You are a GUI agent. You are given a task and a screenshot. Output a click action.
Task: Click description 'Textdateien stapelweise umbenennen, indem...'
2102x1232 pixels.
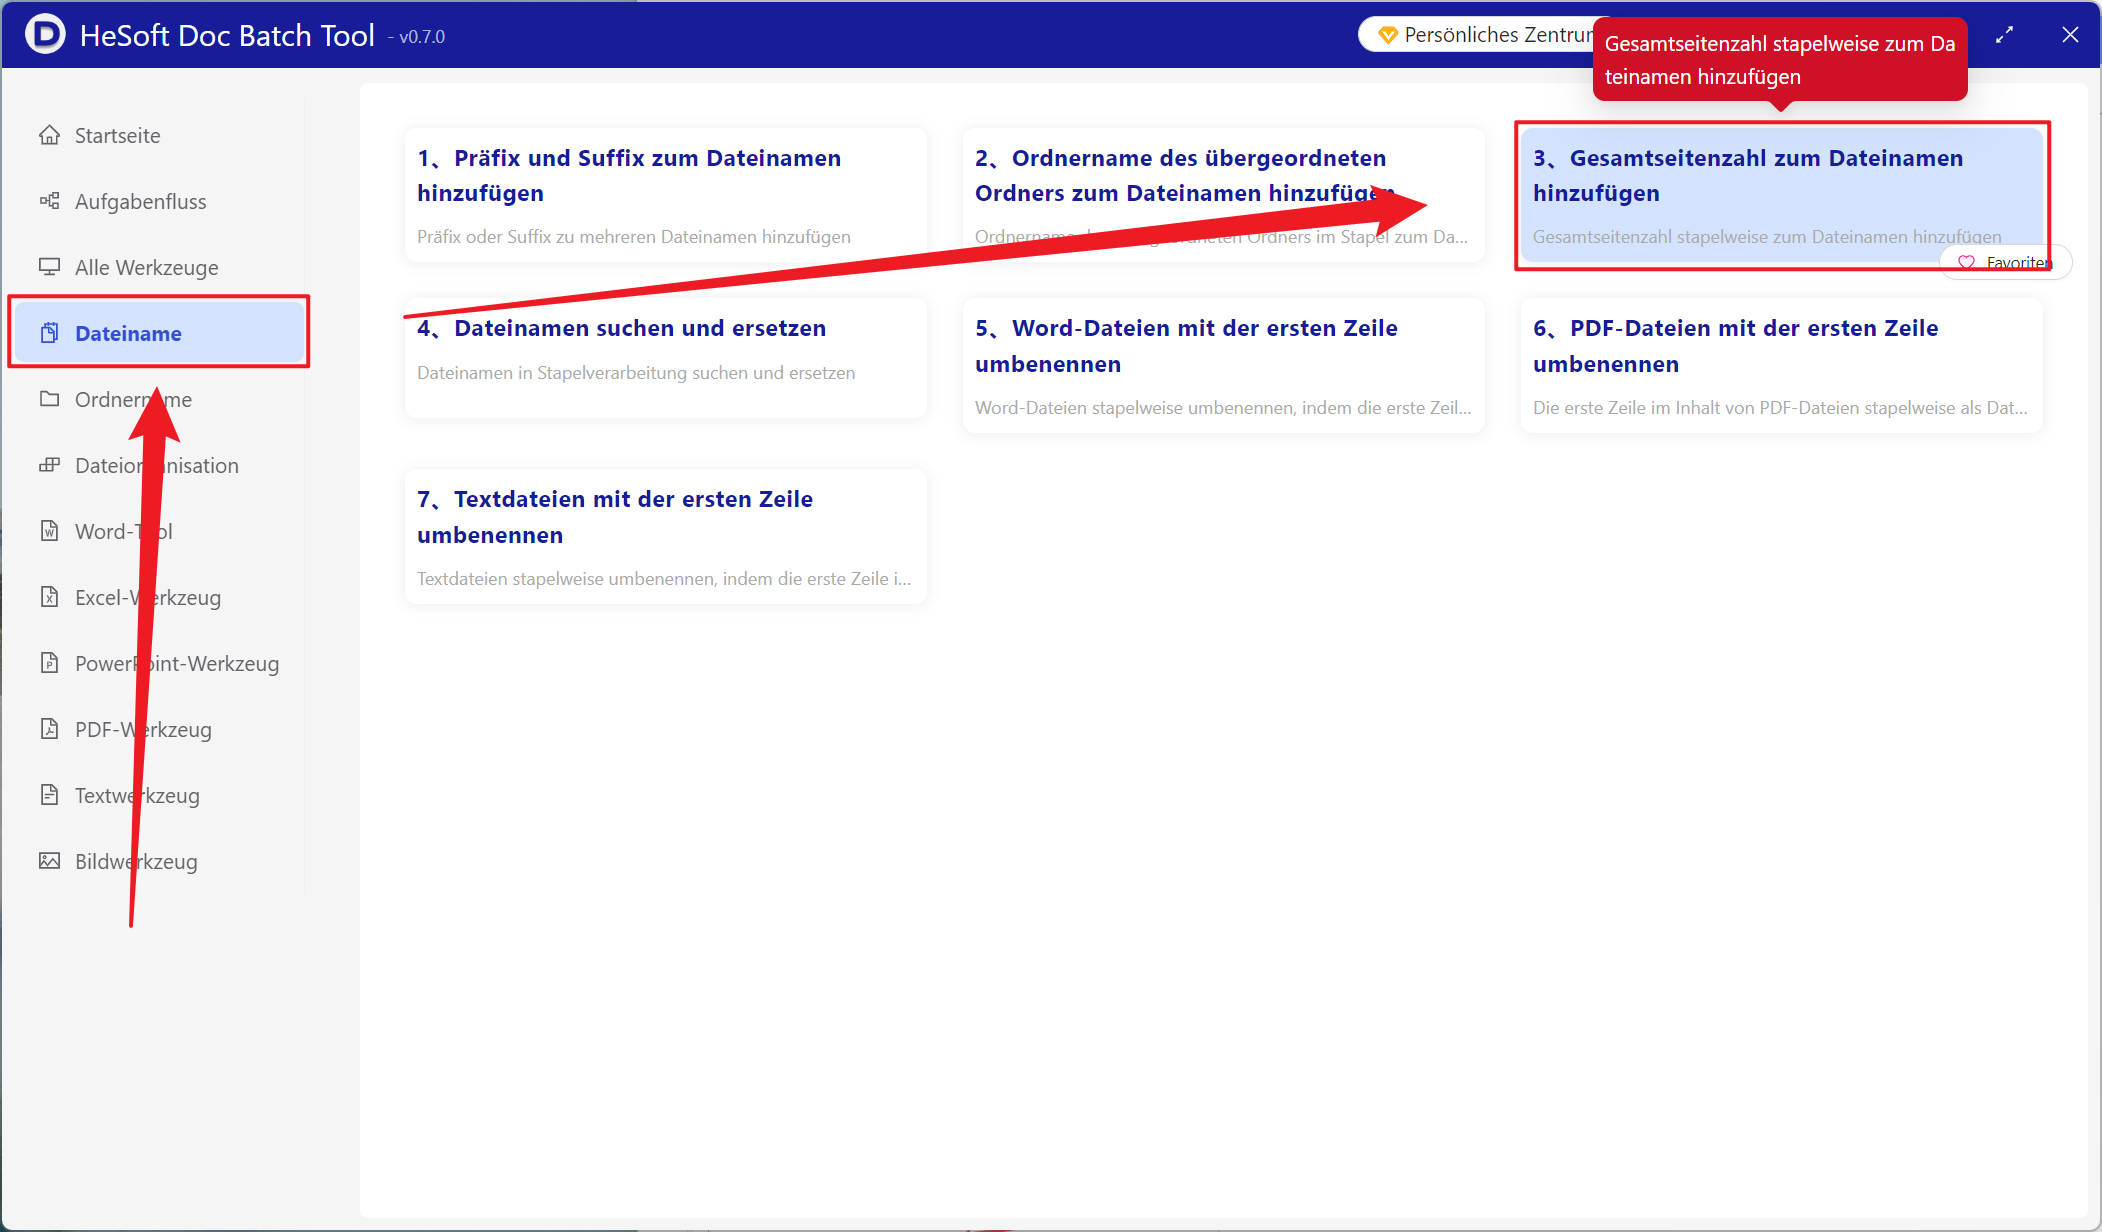pos(664,579)
